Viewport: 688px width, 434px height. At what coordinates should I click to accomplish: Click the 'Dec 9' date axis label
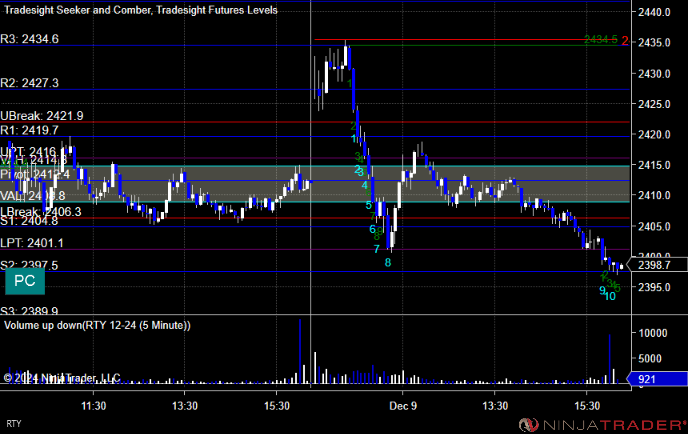click(x=403, y=406)
